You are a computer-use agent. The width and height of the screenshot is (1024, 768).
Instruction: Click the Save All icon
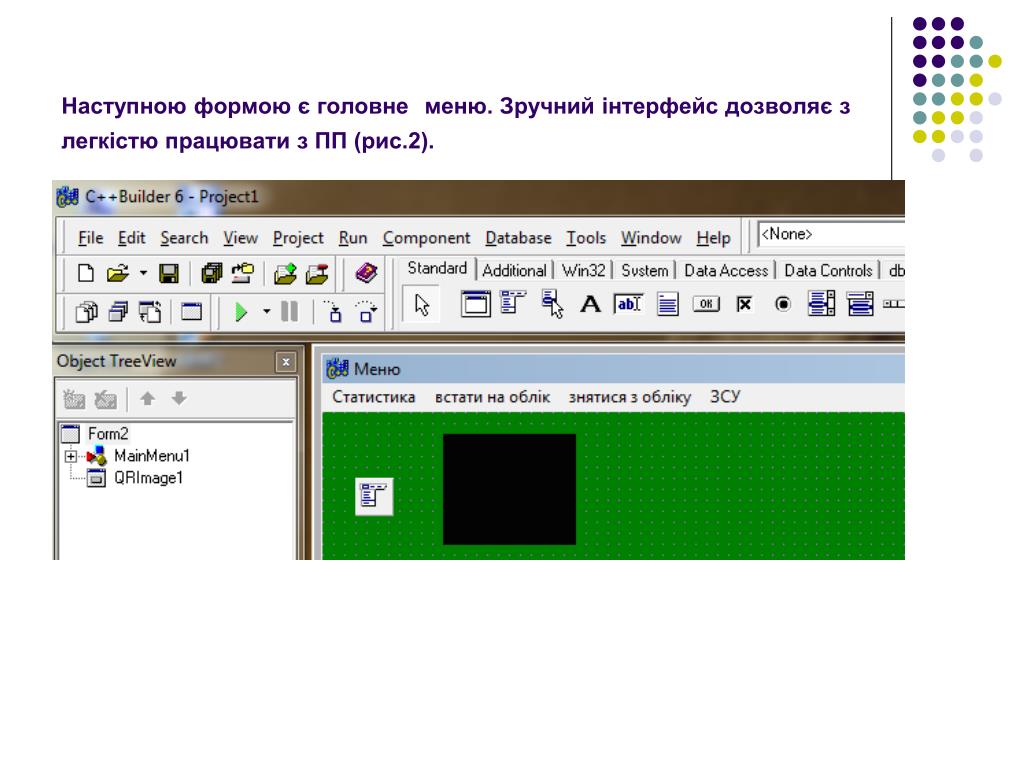pyautogui.click(x=212, y=273)
